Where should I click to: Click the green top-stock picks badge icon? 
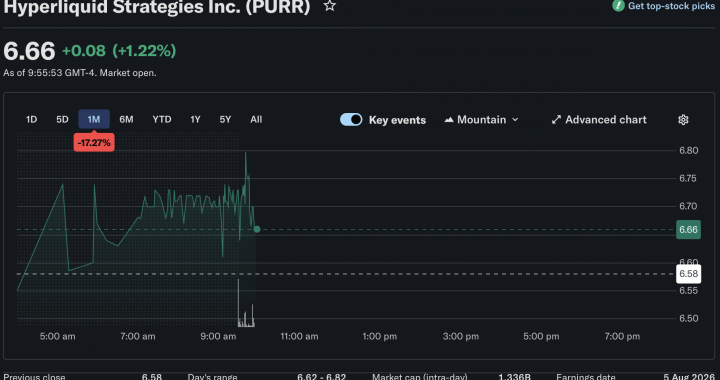click(x=618, y=6)
